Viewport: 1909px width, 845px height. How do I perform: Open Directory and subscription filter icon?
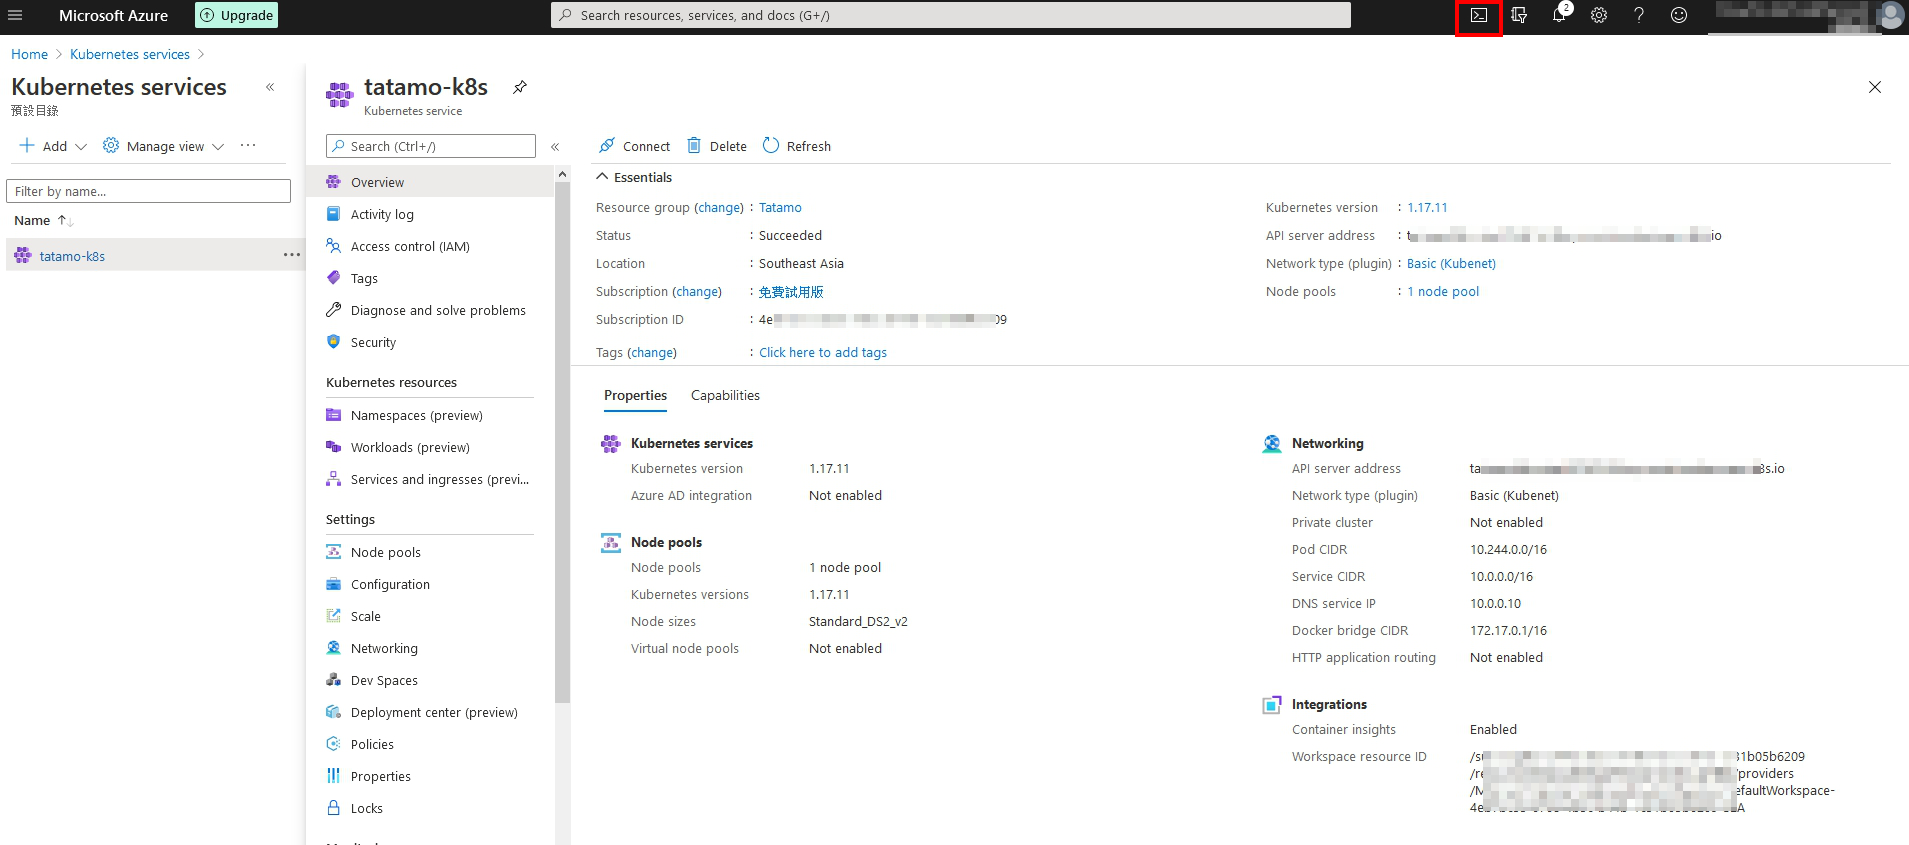tap(1519, 15)
